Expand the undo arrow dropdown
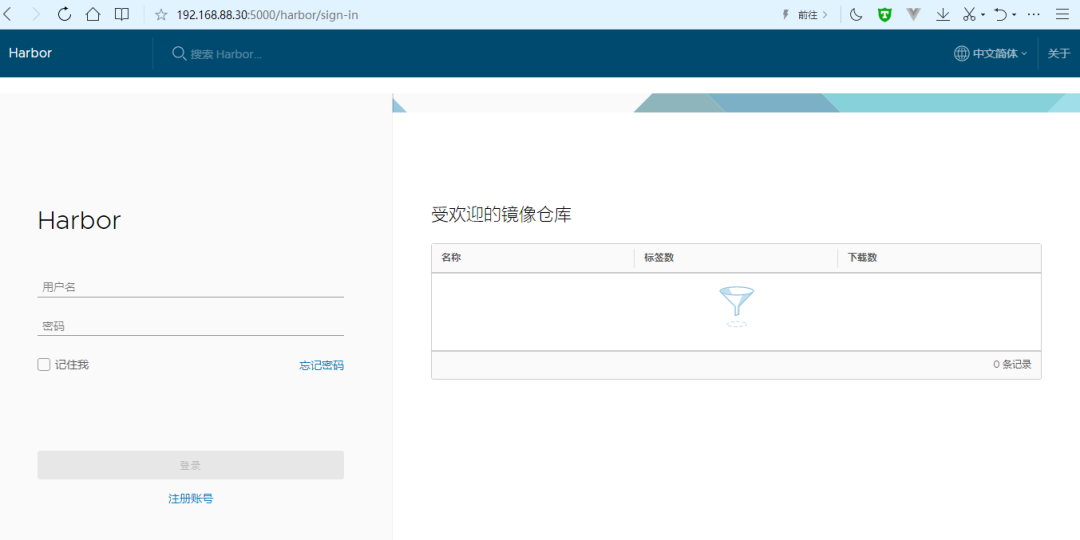Image resolution: width=1080 pixels, height=540 pixels. [x=1015, y=14]
